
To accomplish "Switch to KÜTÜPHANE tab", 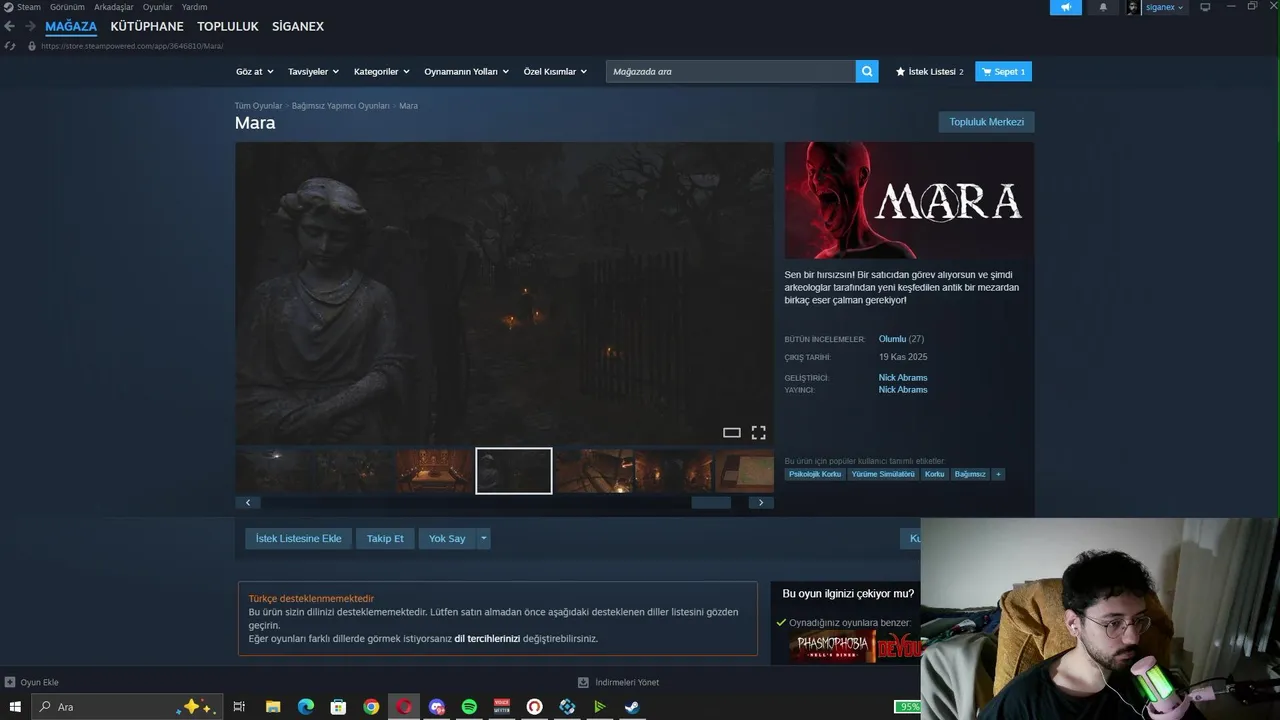I will coord(147,26).
